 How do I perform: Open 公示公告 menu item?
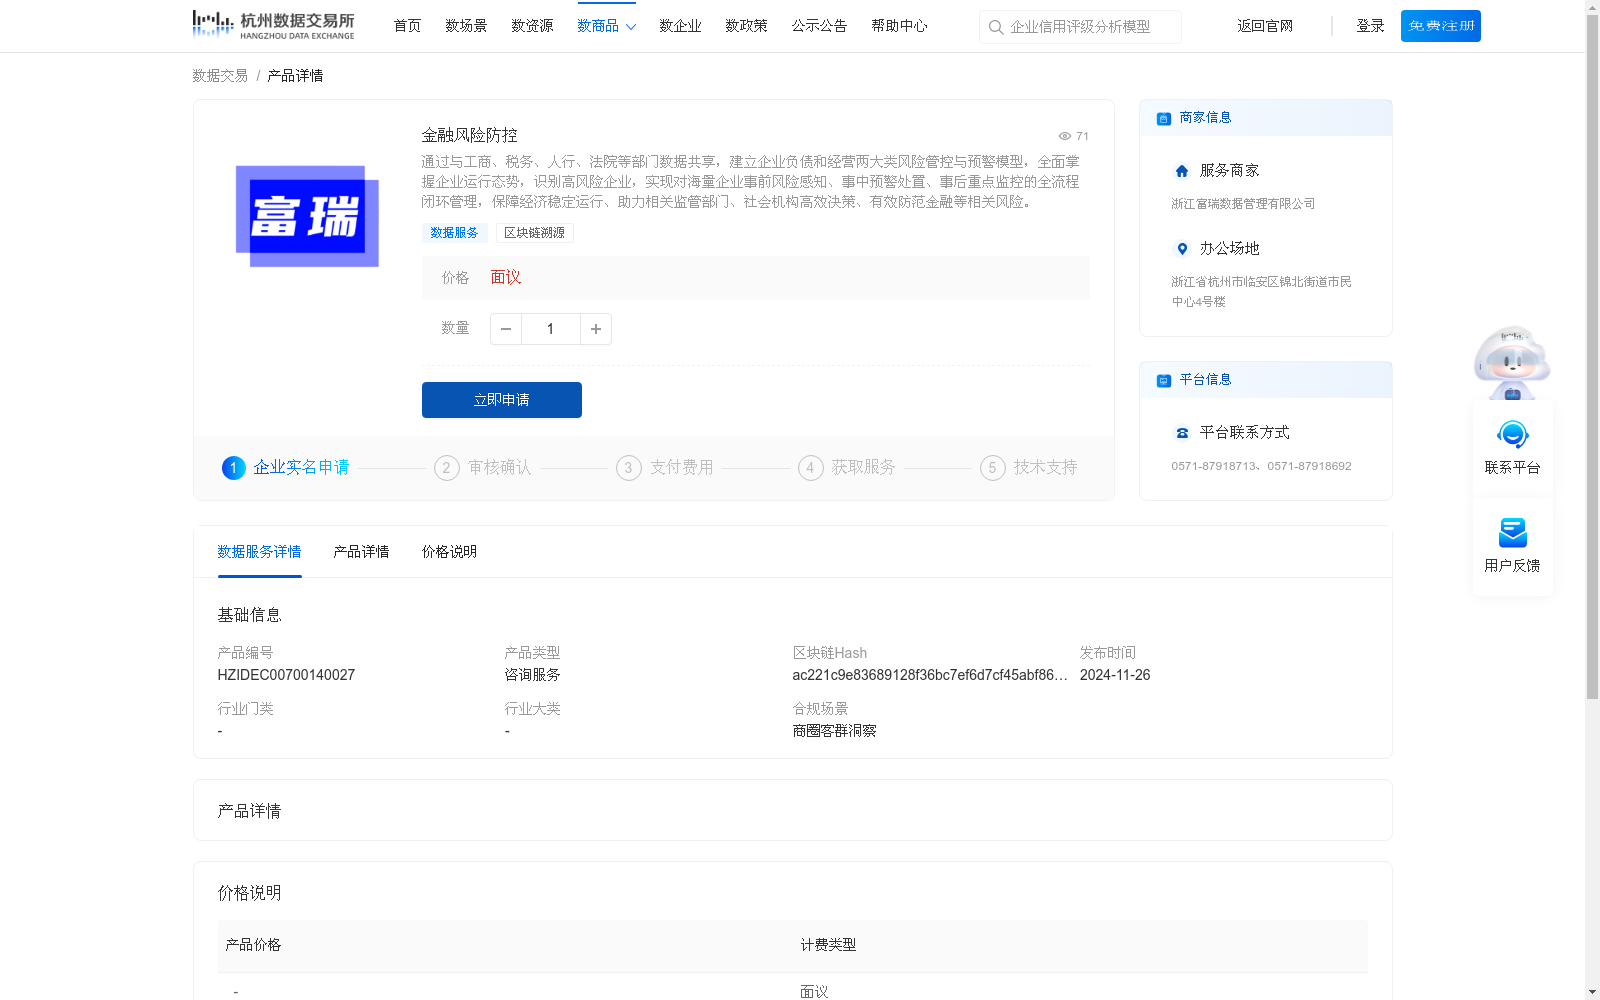pyautogui.click(x=819, y=26)
